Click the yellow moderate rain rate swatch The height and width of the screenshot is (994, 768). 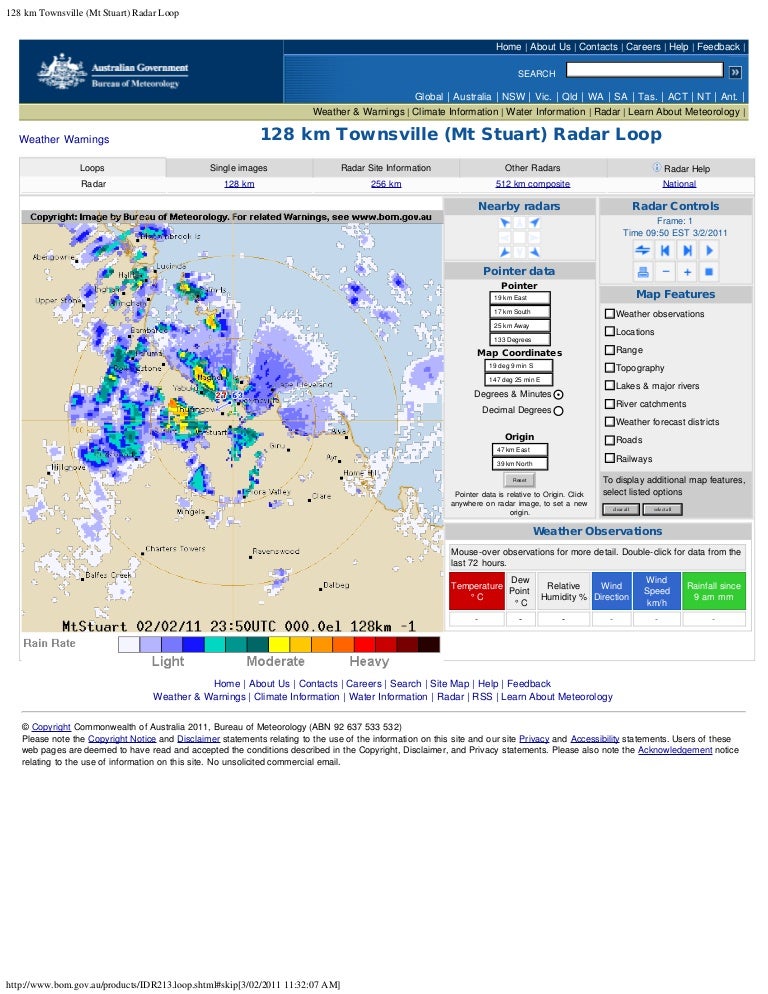pos(279,645)
